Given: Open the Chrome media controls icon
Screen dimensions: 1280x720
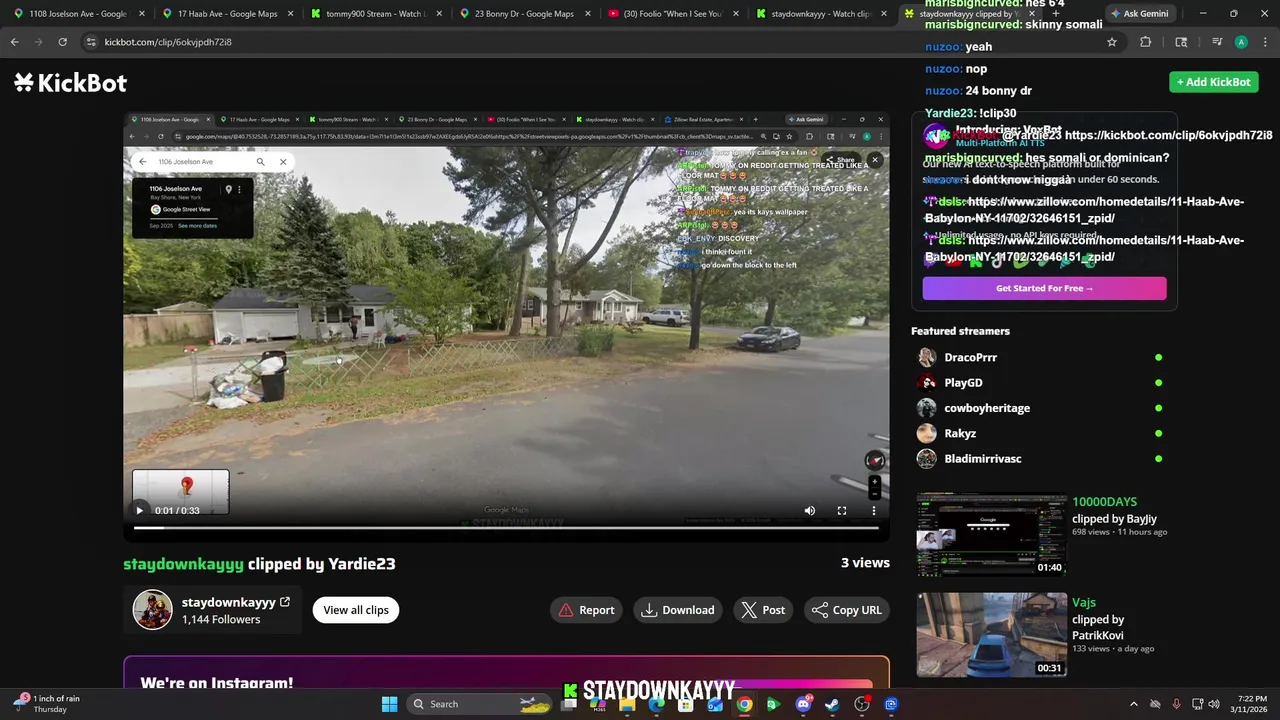Looking at the screenshot, I should (x=1217, y=42).
